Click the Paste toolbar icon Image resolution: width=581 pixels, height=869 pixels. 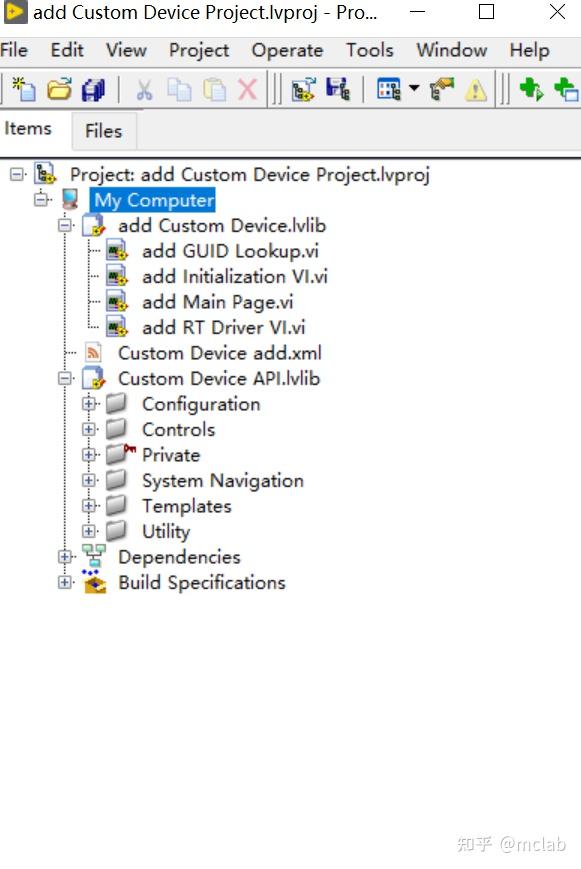212,89
